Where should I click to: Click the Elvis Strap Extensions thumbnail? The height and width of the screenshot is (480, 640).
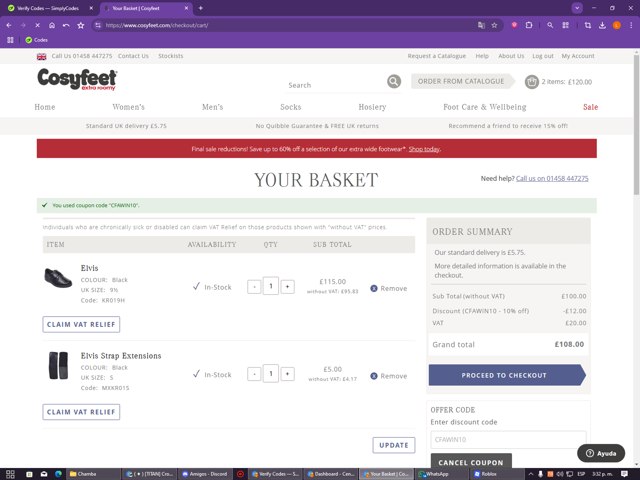point(58,365)
